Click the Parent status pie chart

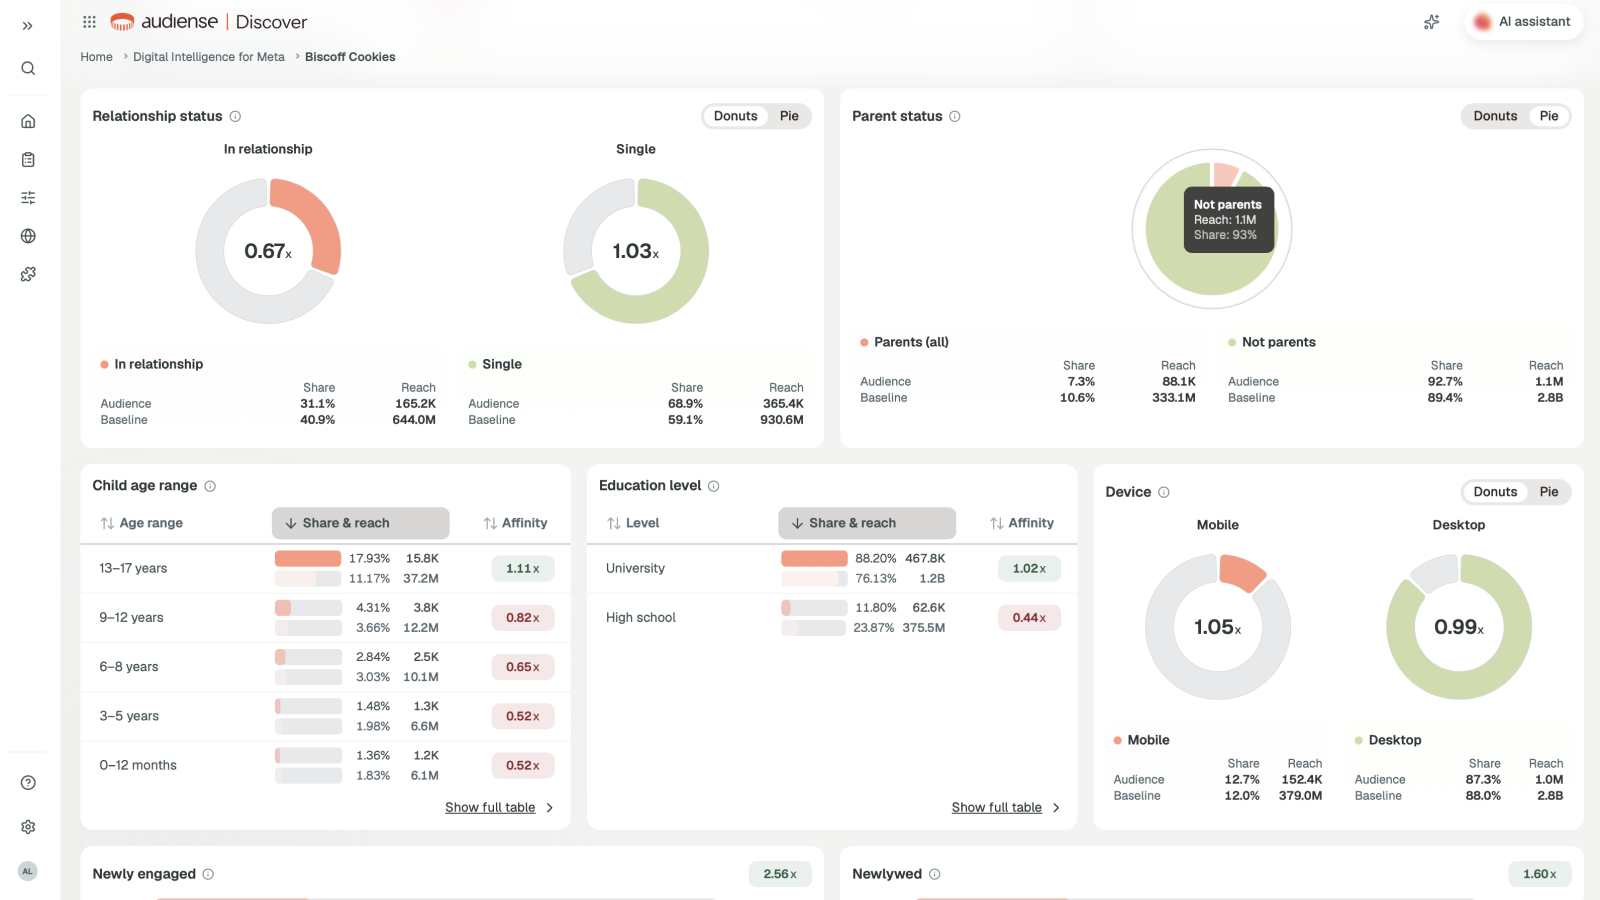(x=1212, y=229)
